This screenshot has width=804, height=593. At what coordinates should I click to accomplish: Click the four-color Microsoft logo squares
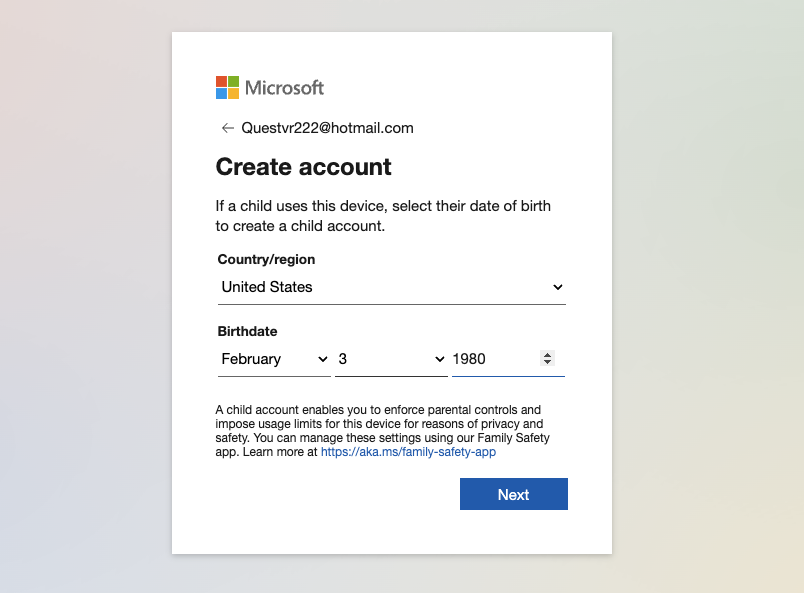(227, 88)
